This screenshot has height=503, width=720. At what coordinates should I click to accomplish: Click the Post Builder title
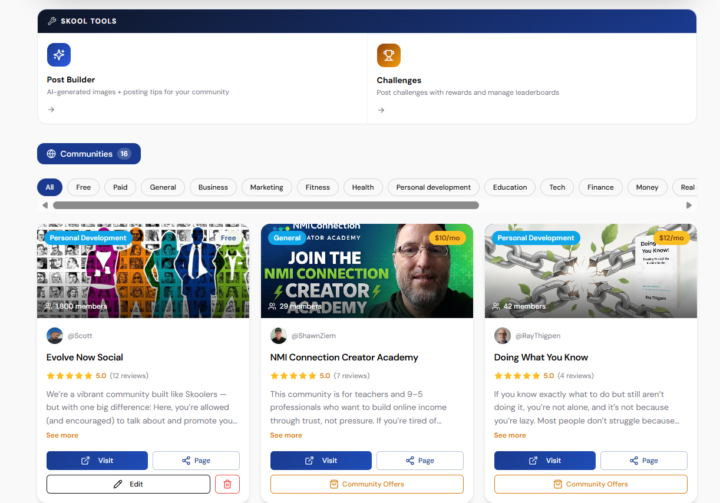point(71,80)
